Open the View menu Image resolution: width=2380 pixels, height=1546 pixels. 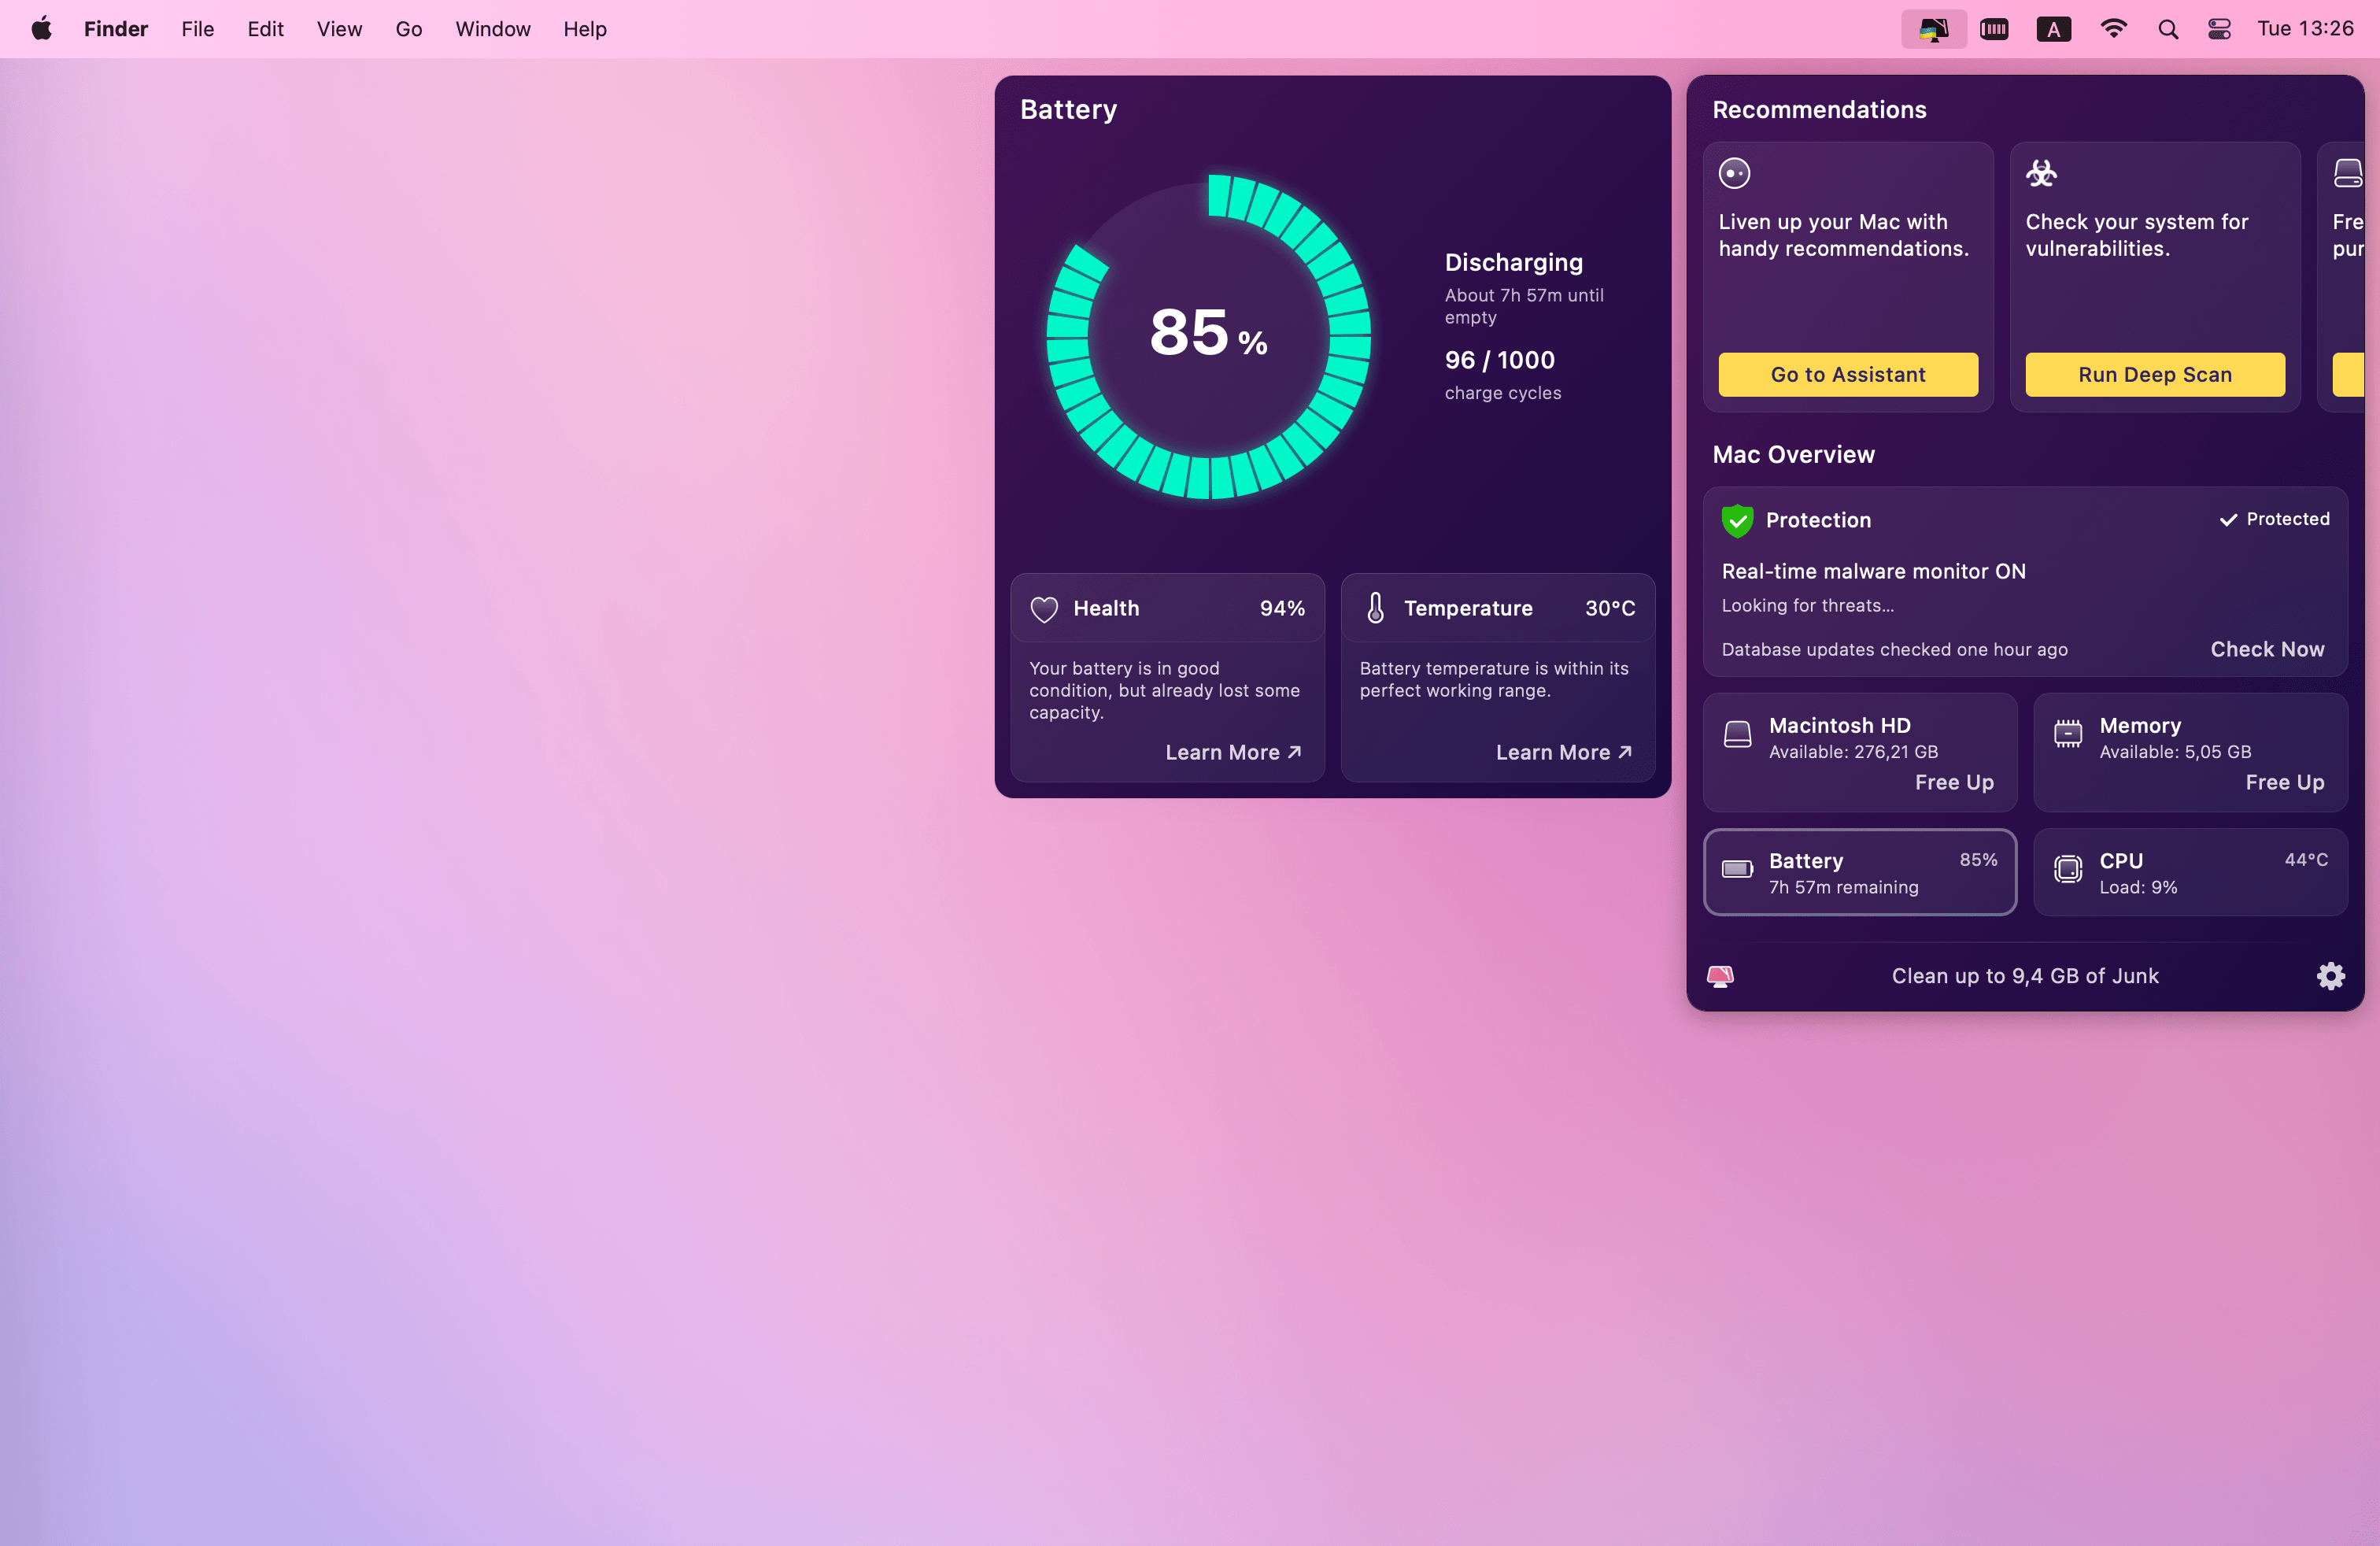coord(339,29)
